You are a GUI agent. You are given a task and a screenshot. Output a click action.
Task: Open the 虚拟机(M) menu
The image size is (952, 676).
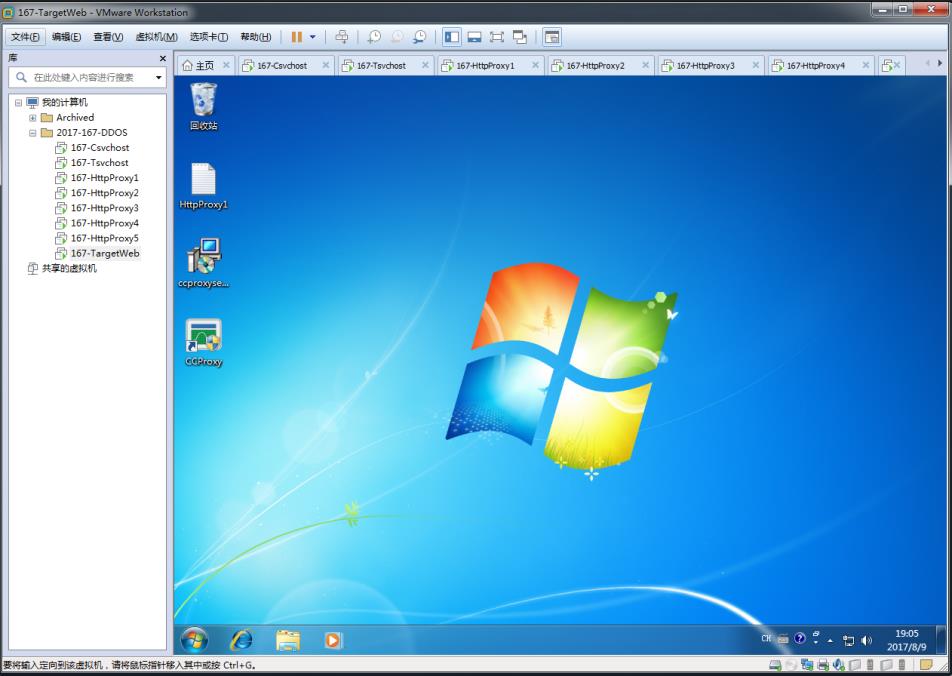coord(156,37)
